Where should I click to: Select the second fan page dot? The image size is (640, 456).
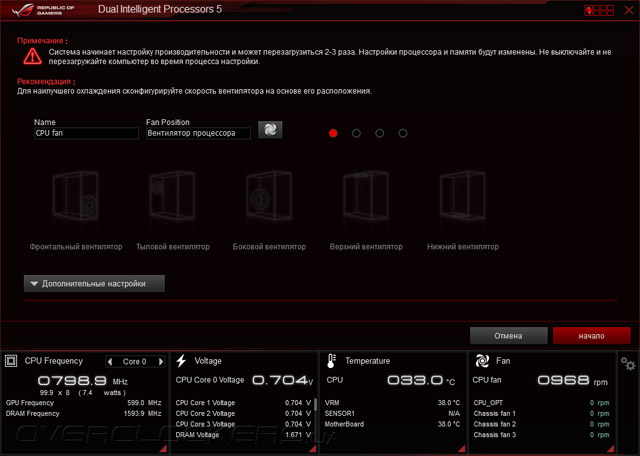(356, 133)
